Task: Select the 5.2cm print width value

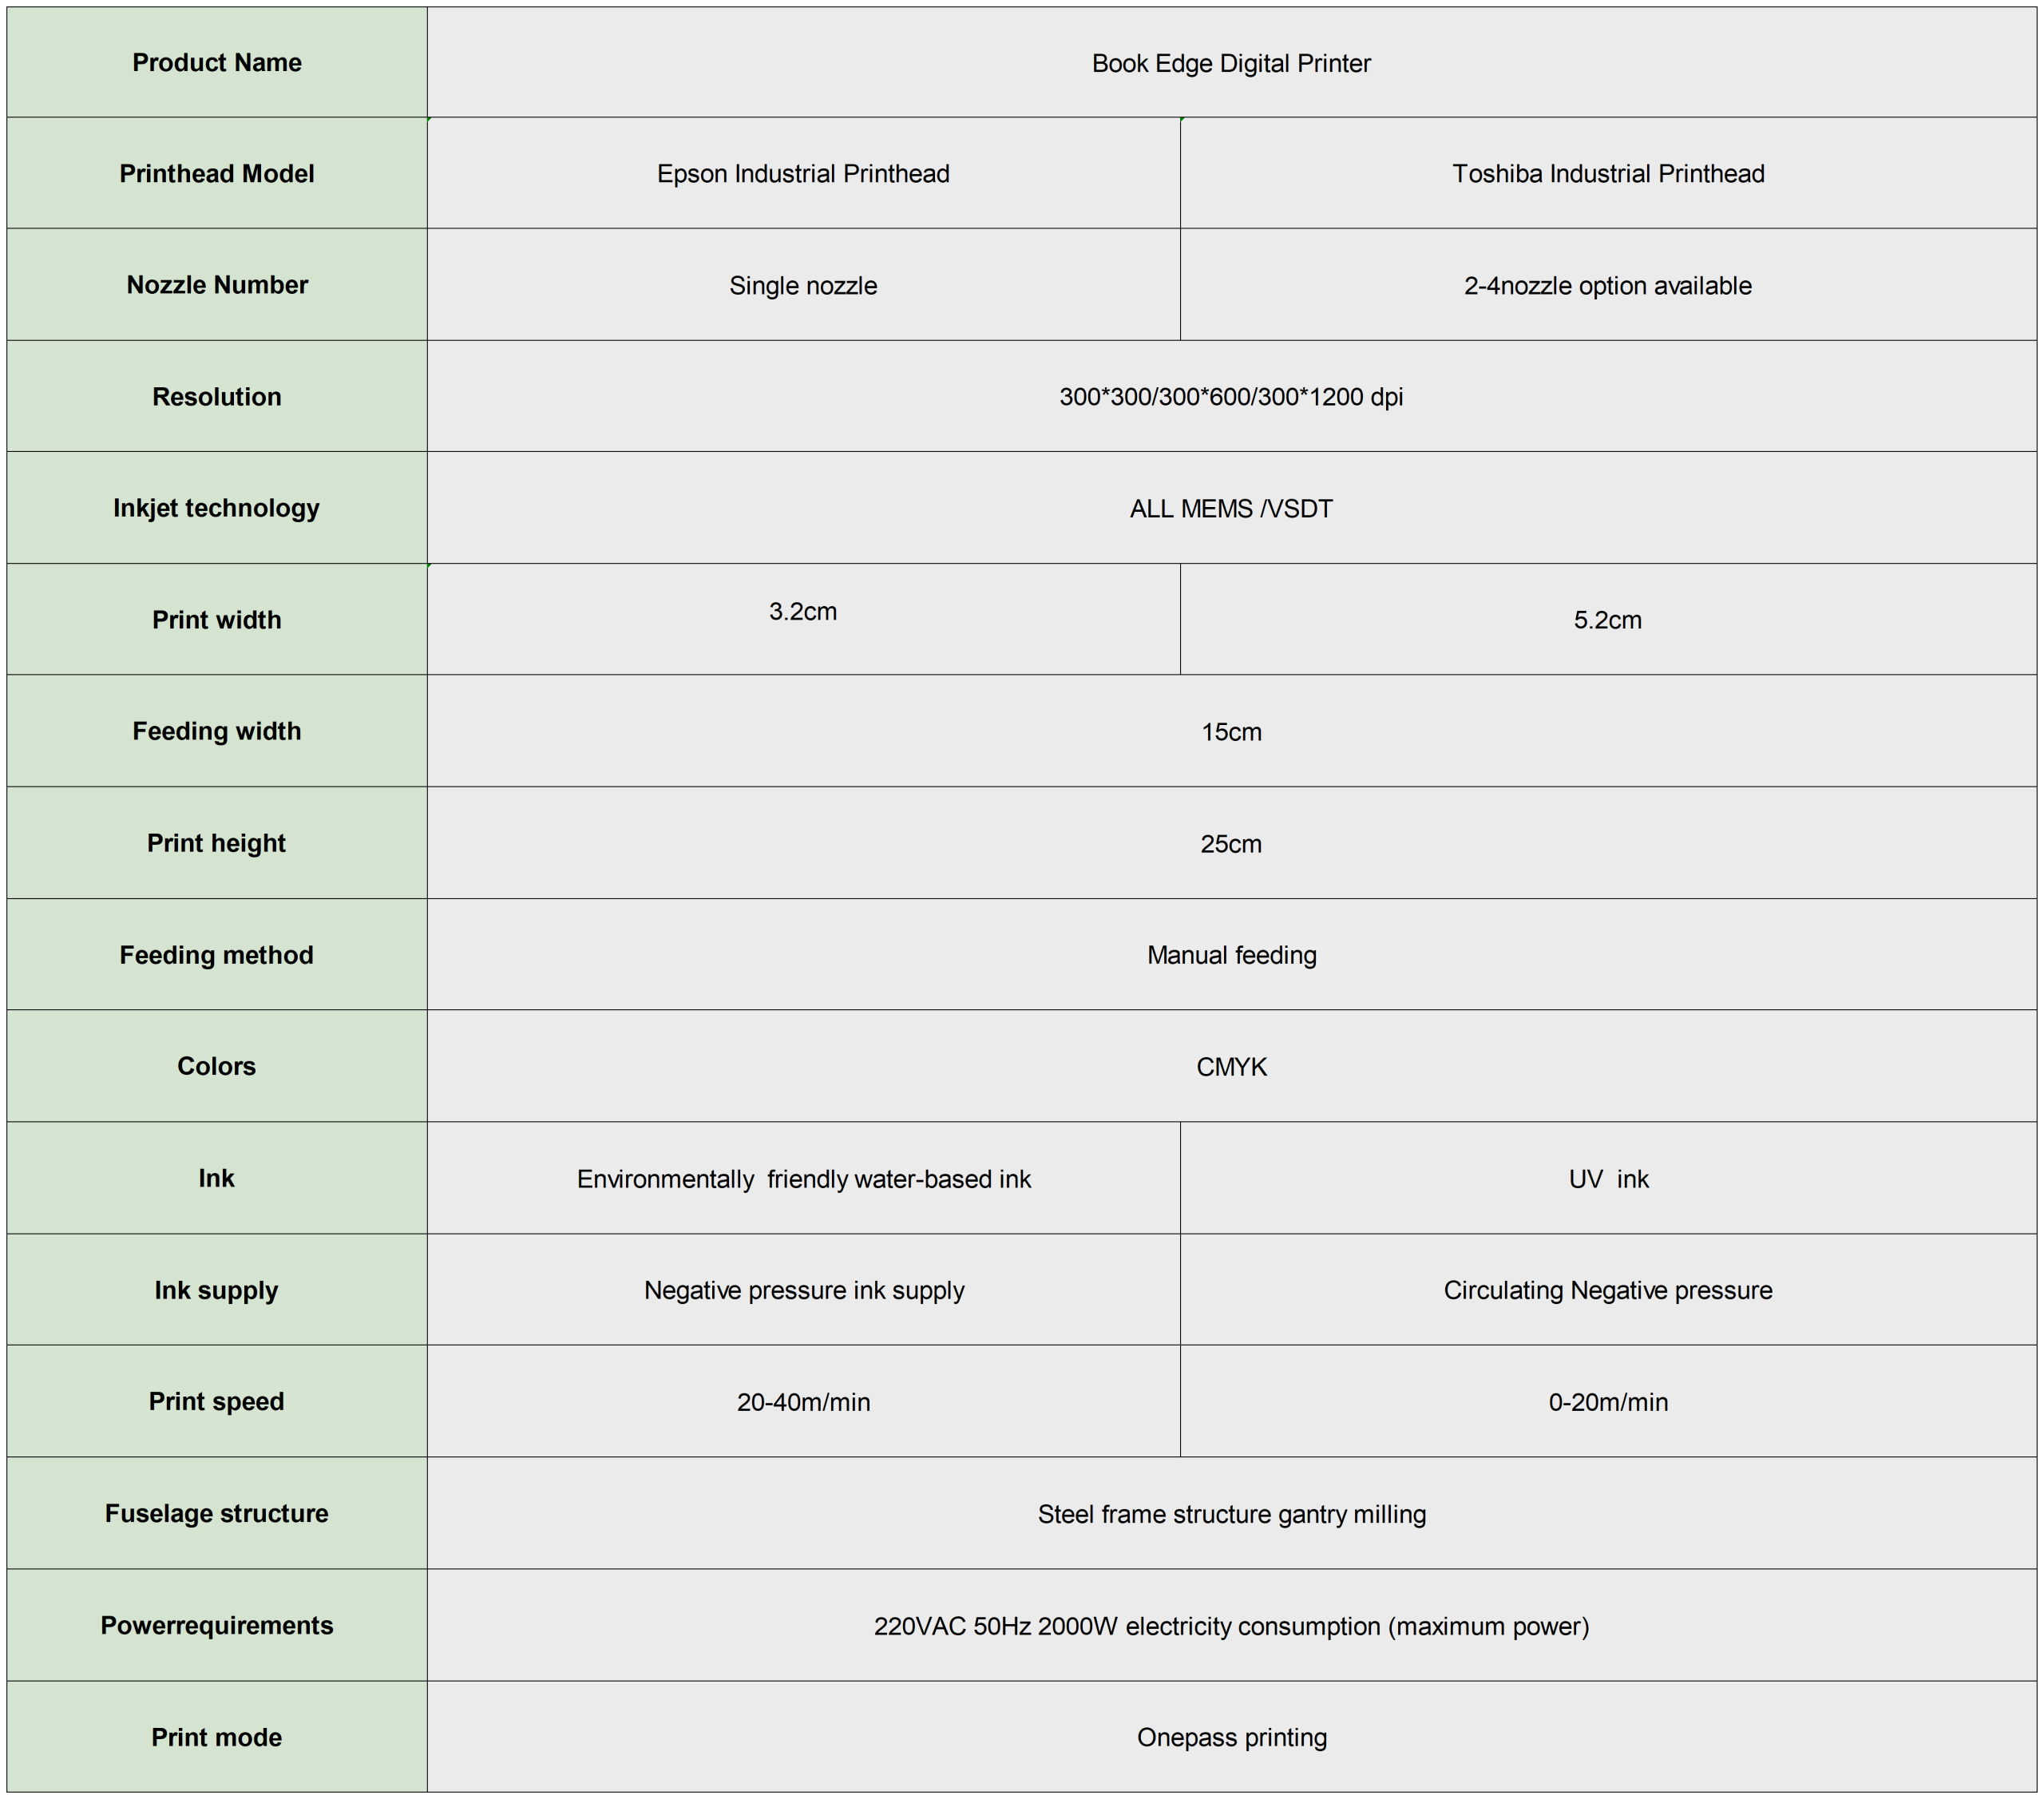Action: tap(1607, 620)
